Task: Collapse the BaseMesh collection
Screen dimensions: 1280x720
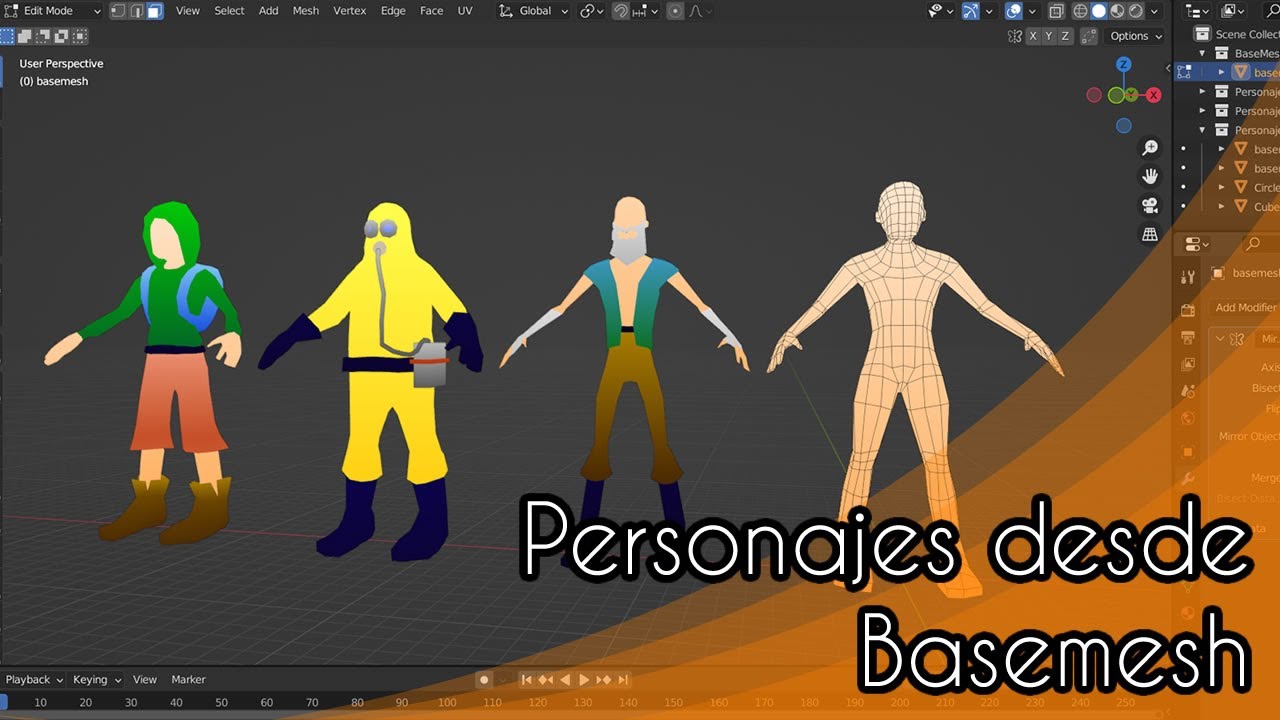Action: click(1203, 53)
